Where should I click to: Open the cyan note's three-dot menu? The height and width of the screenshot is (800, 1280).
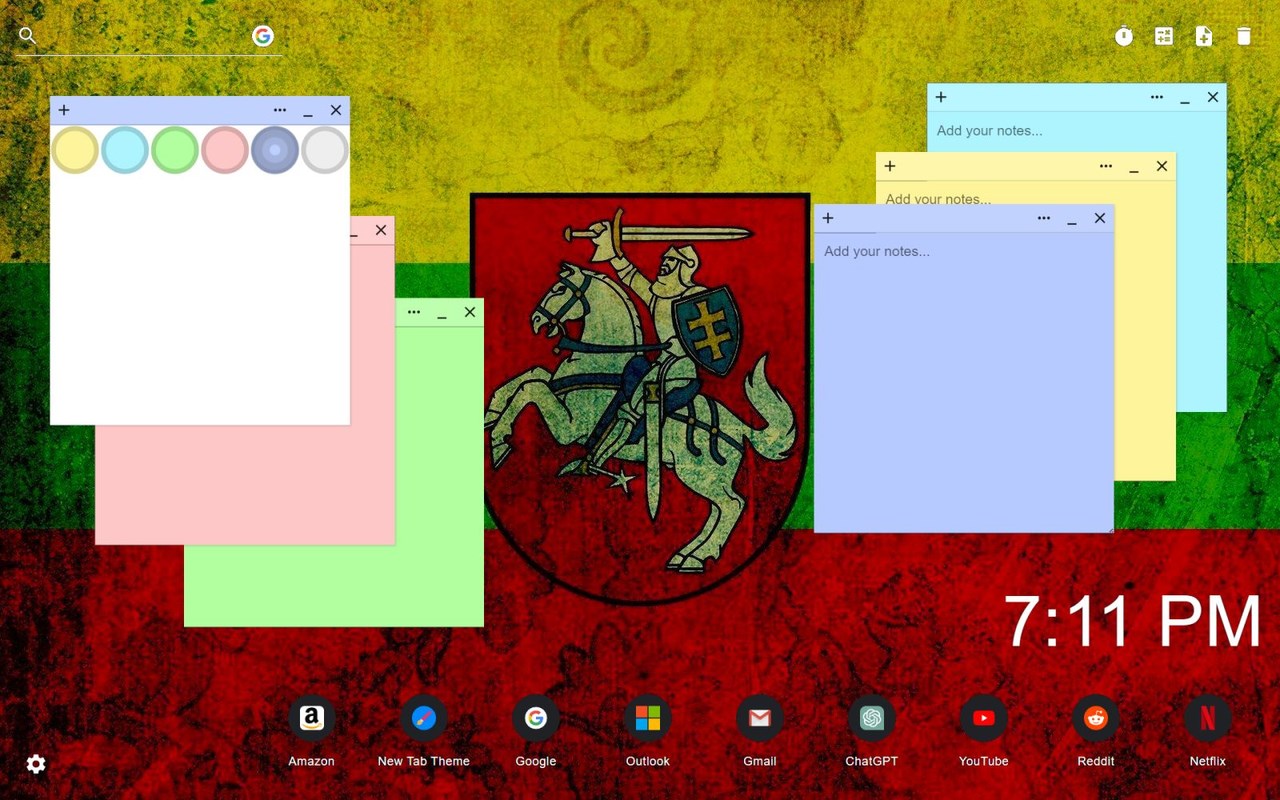click(1157, 97)
